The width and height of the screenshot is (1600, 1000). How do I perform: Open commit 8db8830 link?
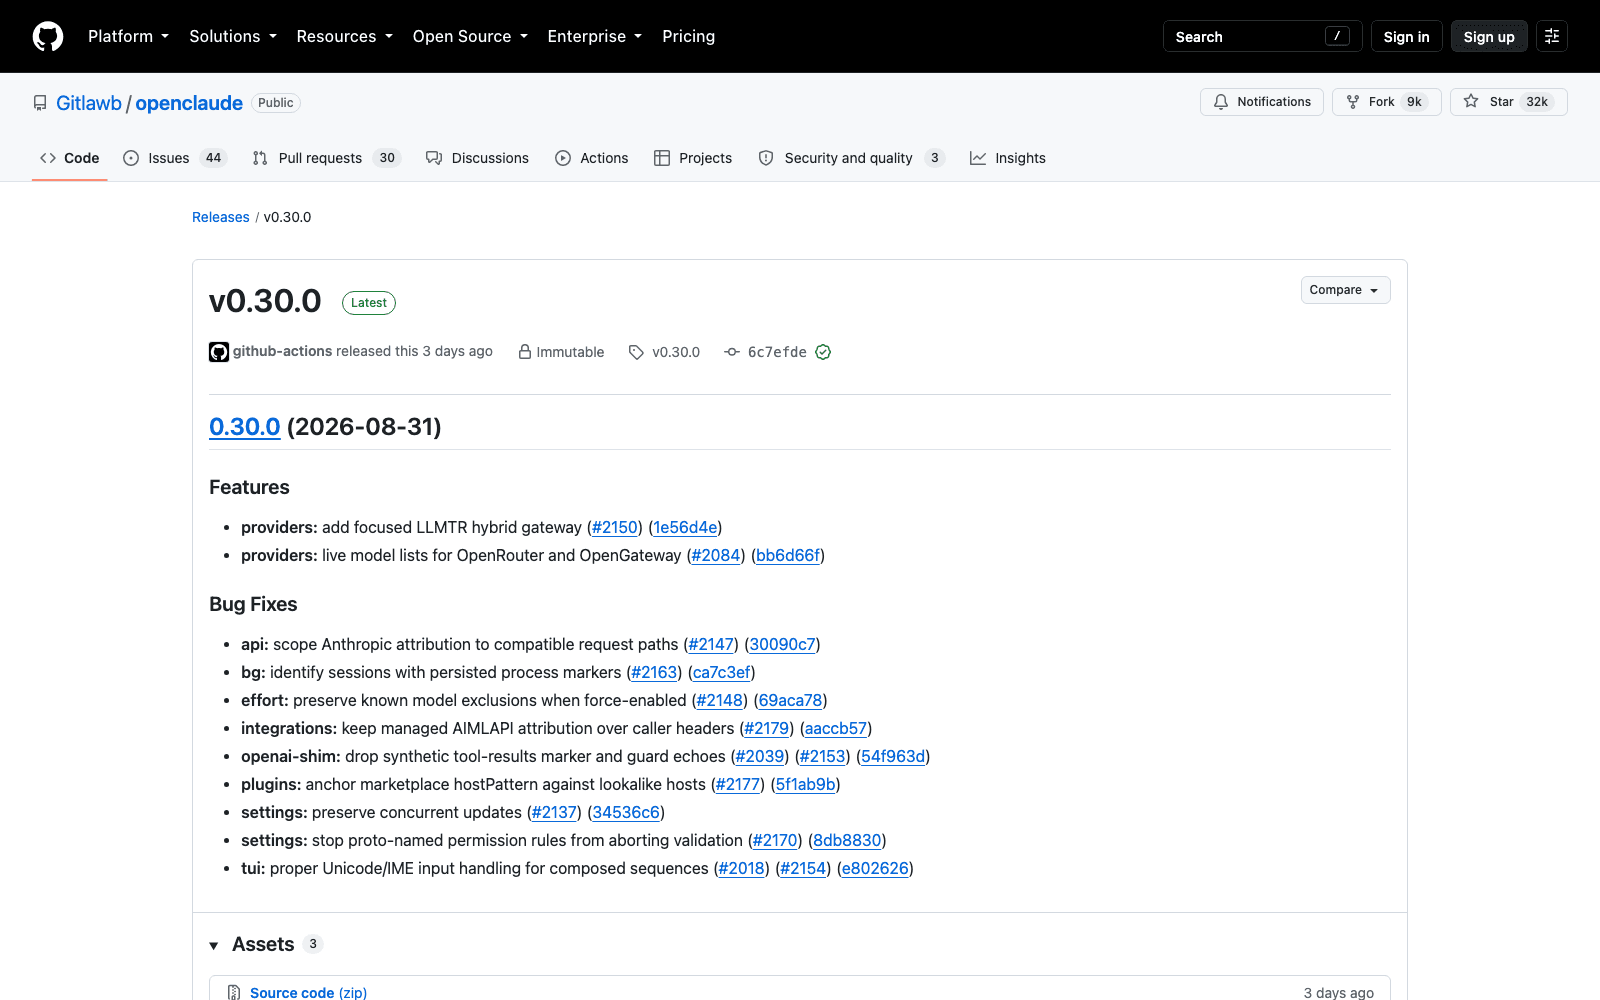pos(847,840)
